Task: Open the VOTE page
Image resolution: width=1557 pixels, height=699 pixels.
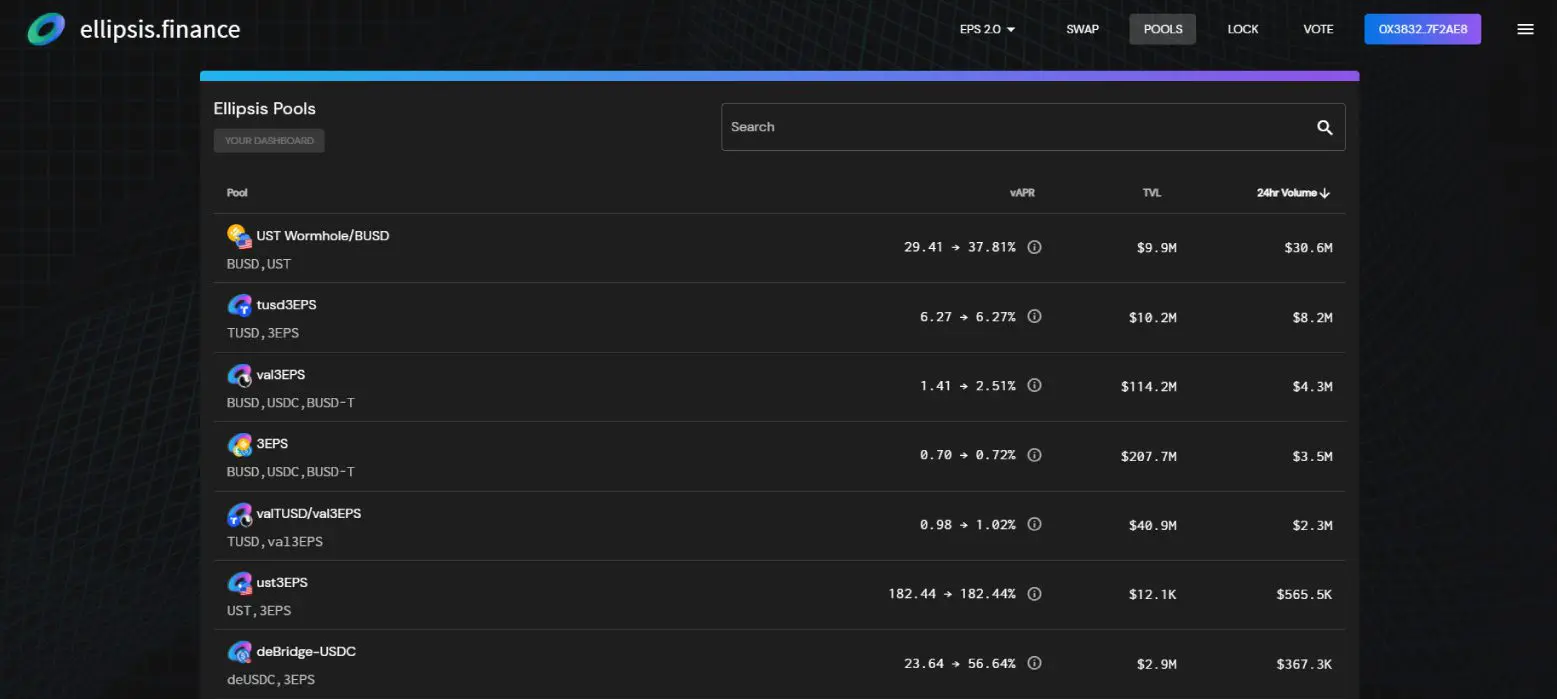Action: (x=1318, y=29)
